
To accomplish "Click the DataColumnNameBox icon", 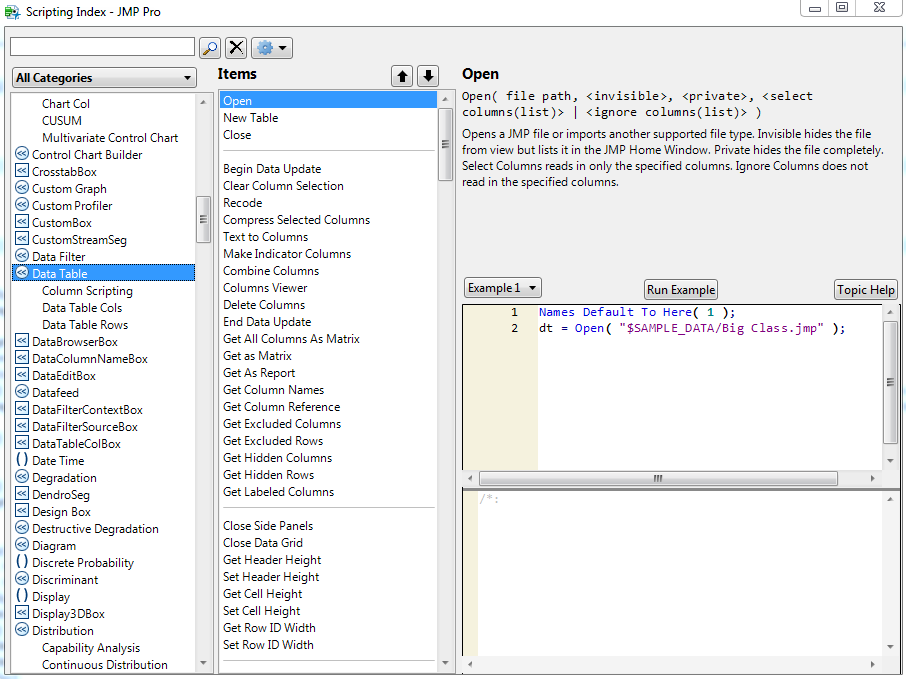I will 22,358.
